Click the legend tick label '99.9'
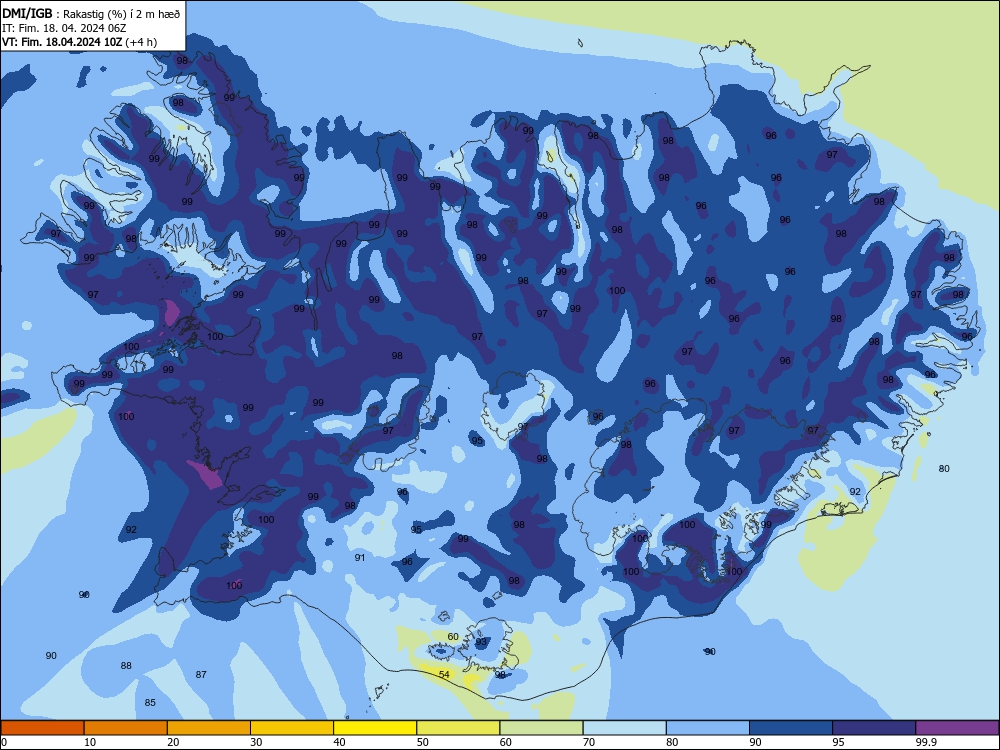This screenshot has height=750, width=1000. (x=925, y=742)
